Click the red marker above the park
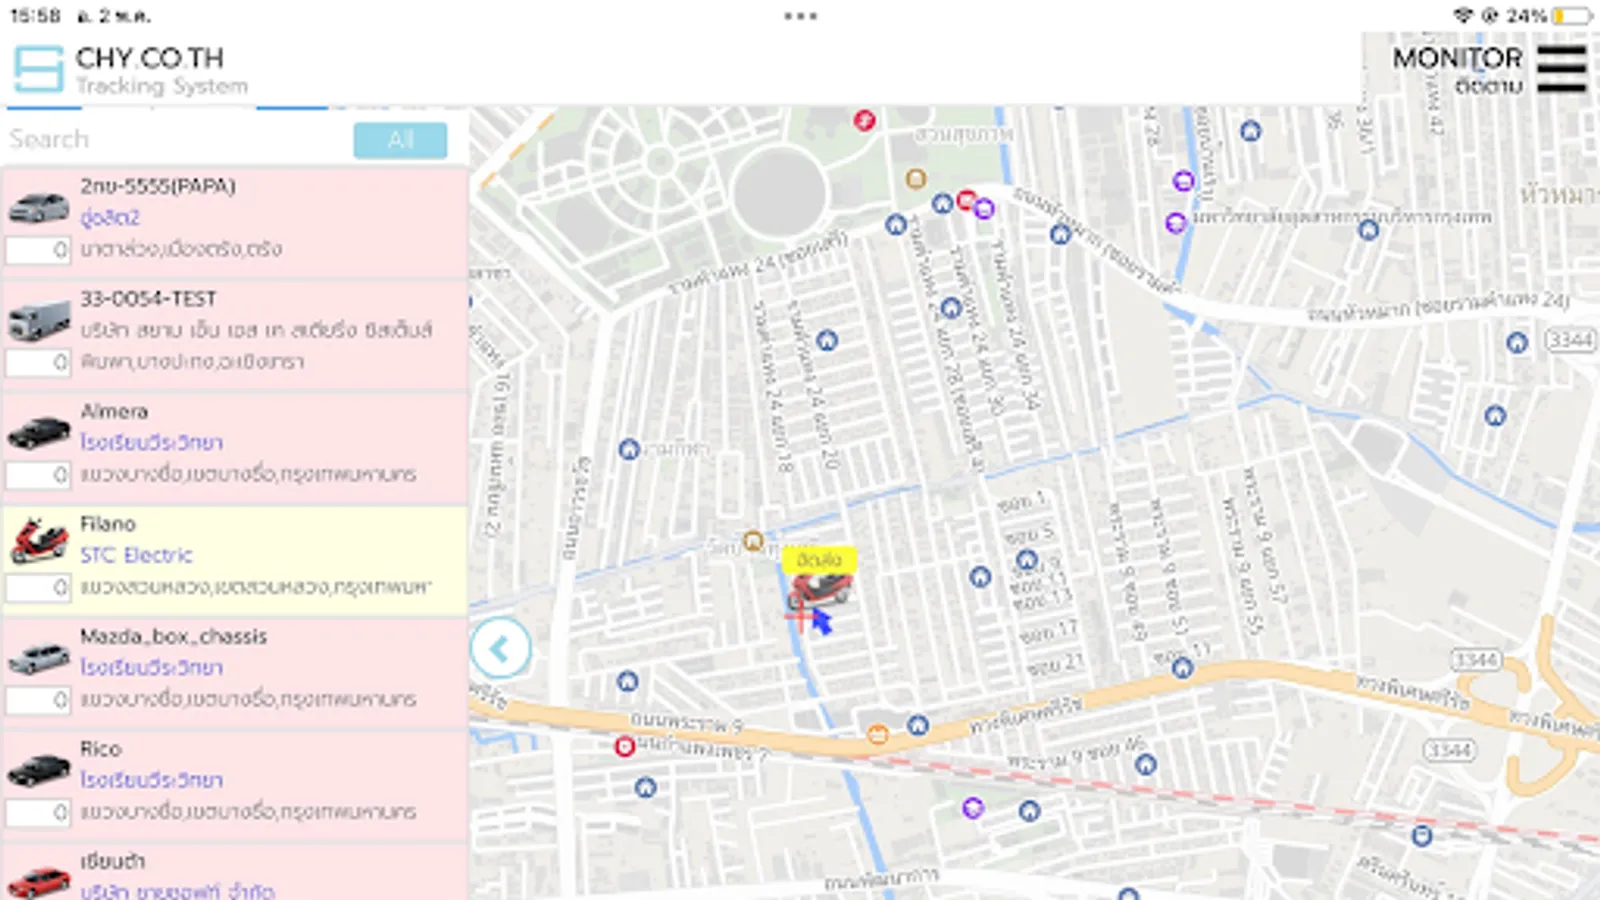Image resolution: width=1600 pixels, height=900 pixels. point(864,121)
